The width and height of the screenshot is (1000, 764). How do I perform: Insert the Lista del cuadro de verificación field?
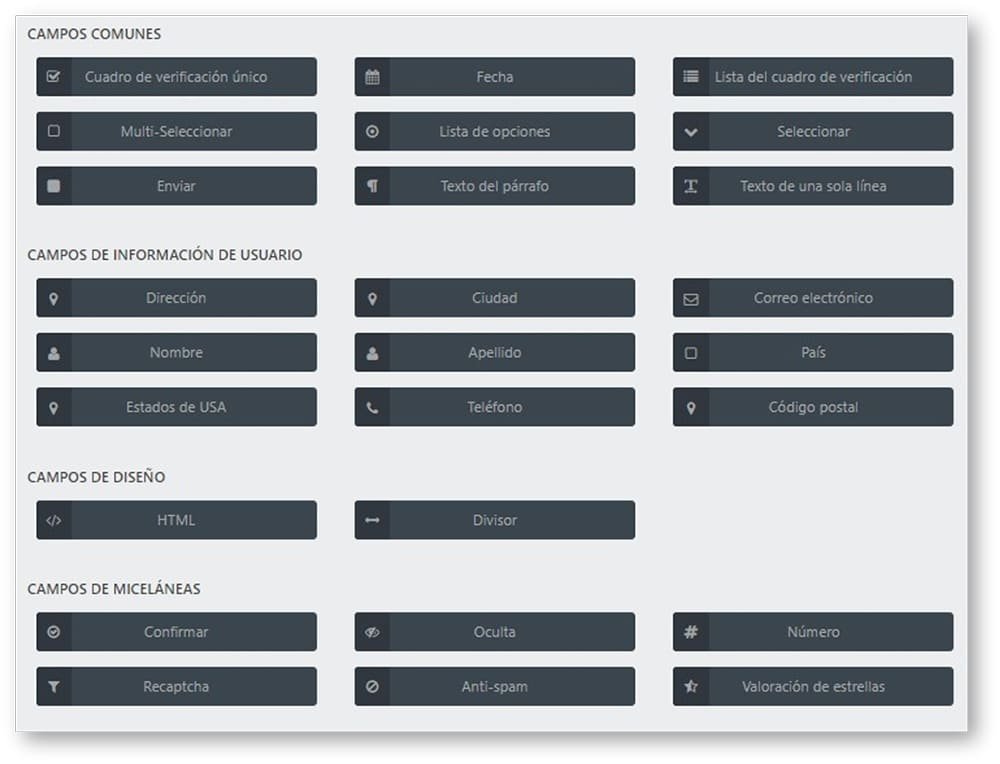(812, 77)
